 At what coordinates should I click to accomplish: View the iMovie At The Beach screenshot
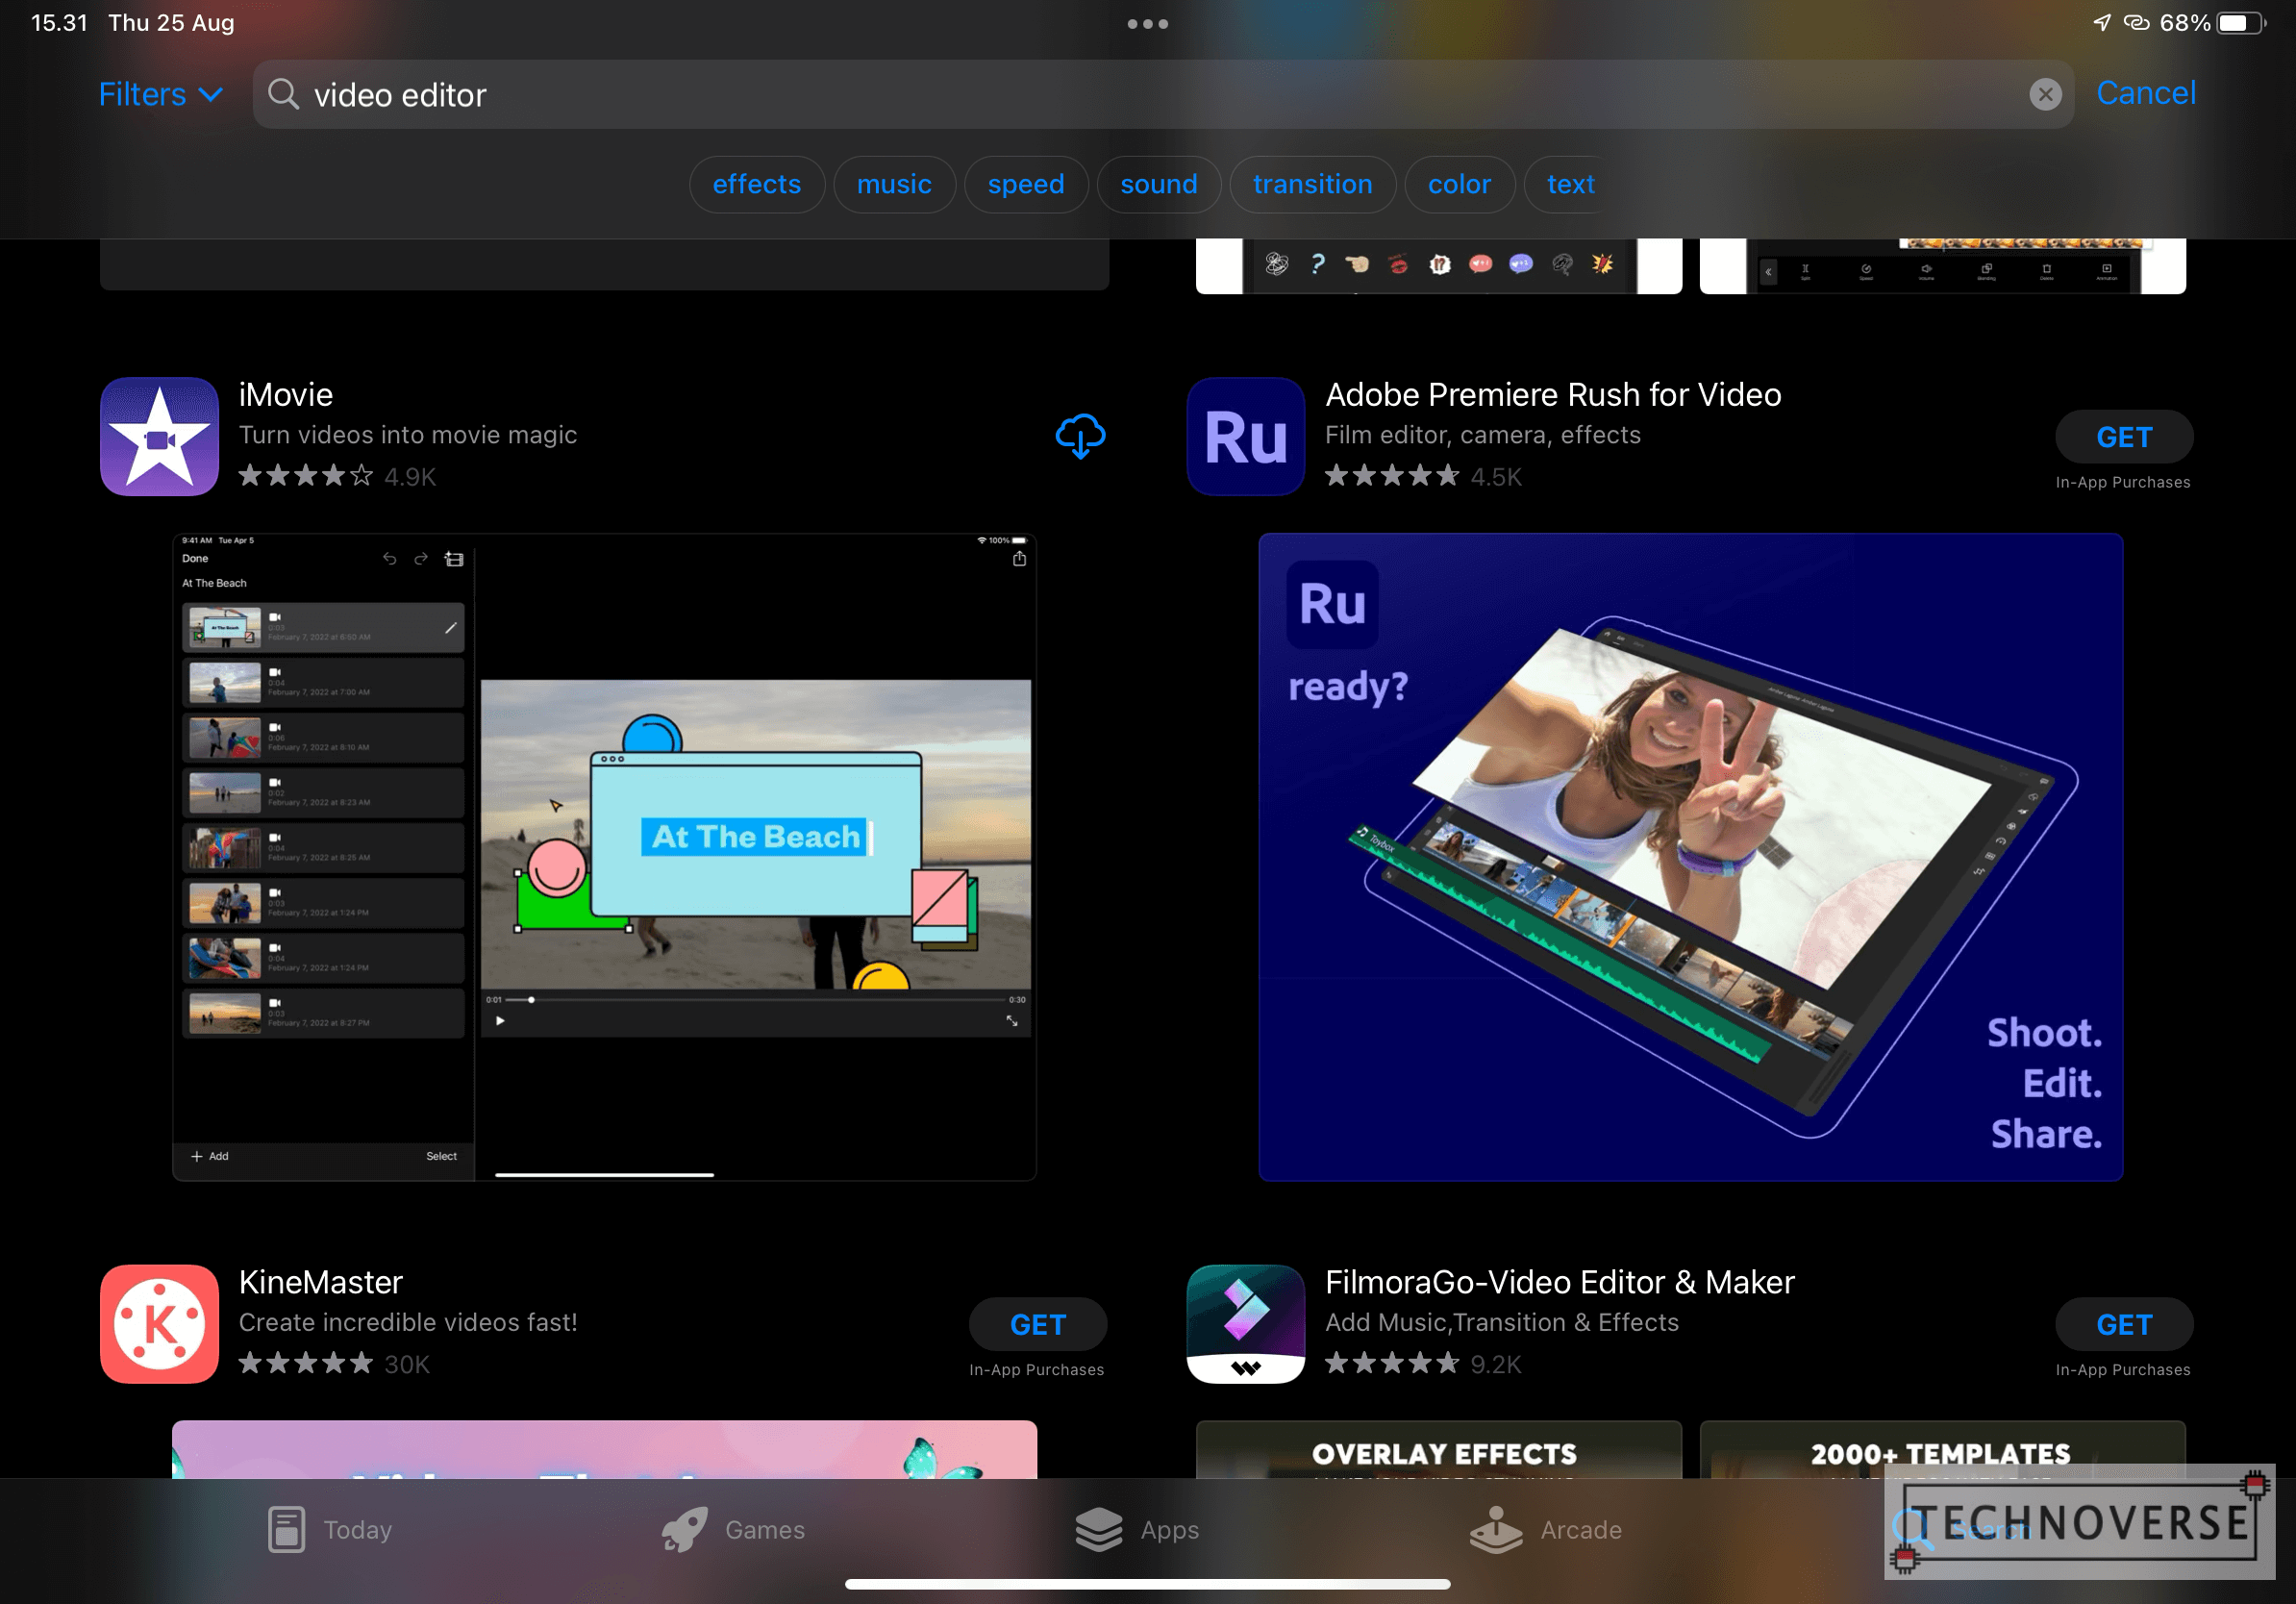pos(604,857)
